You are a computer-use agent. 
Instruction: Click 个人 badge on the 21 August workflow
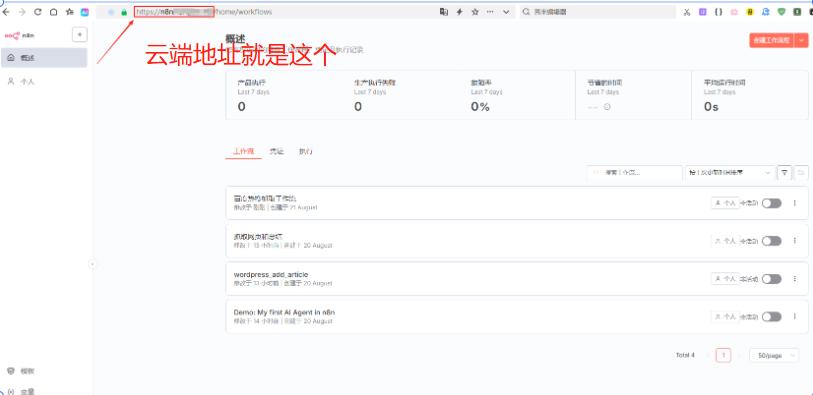pos(725,203)
